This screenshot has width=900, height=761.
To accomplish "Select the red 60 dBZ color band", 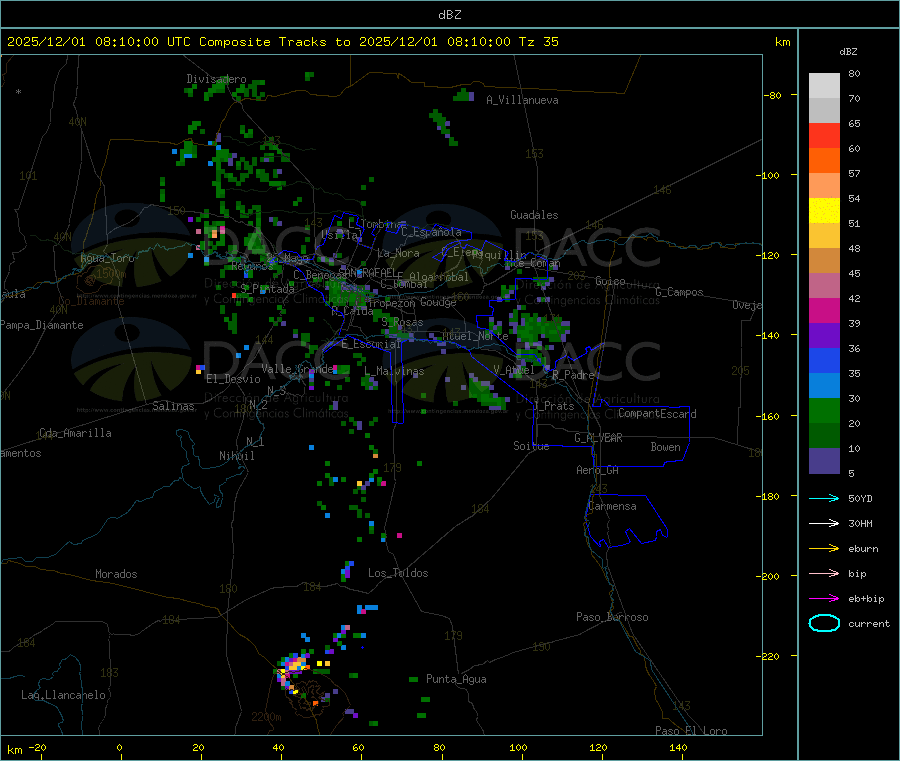I will coord(824,135).
